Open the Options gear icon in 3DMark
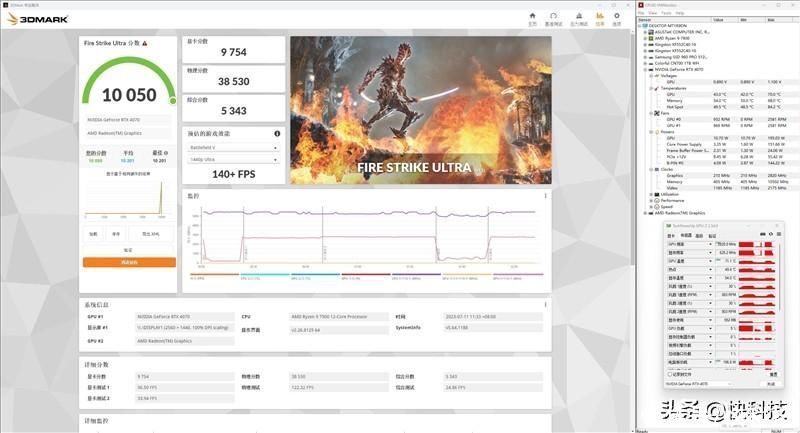Screen dimensions: 800x433 point(617,16)
